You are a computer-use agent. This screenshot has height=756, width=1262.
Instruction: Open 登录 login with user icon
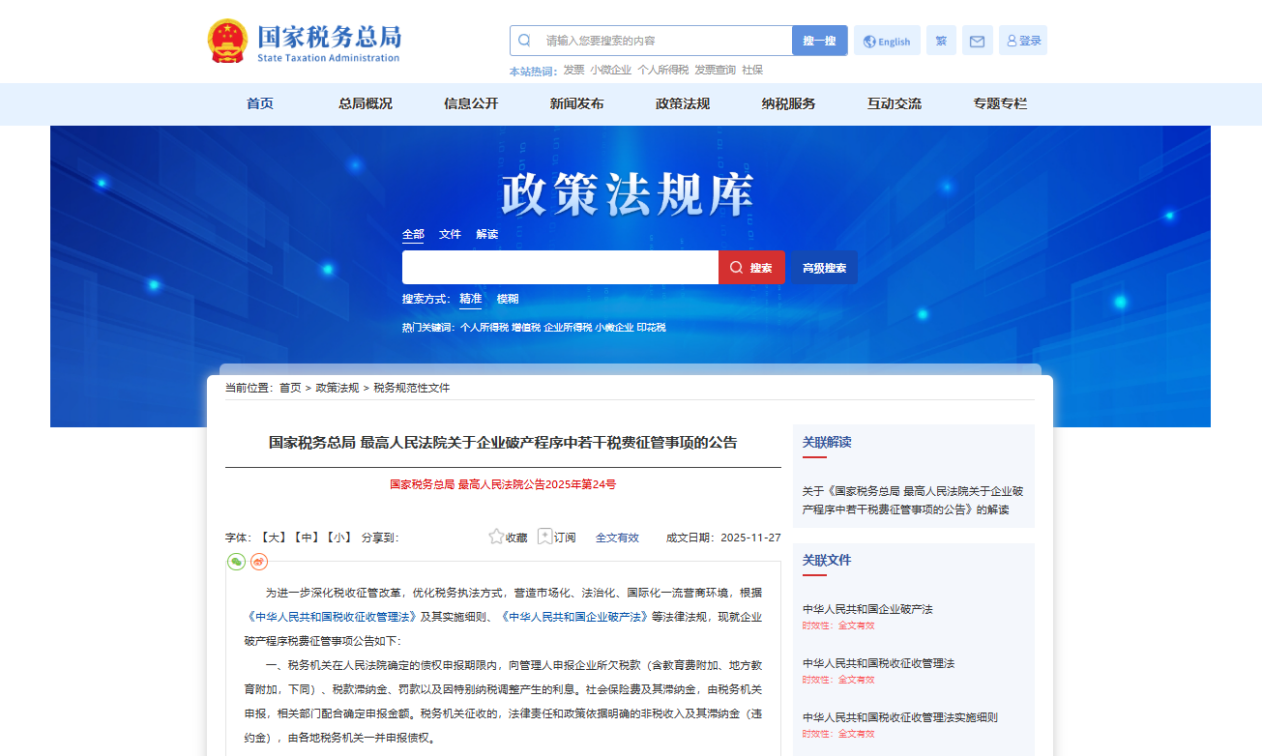coord(1023,41)
